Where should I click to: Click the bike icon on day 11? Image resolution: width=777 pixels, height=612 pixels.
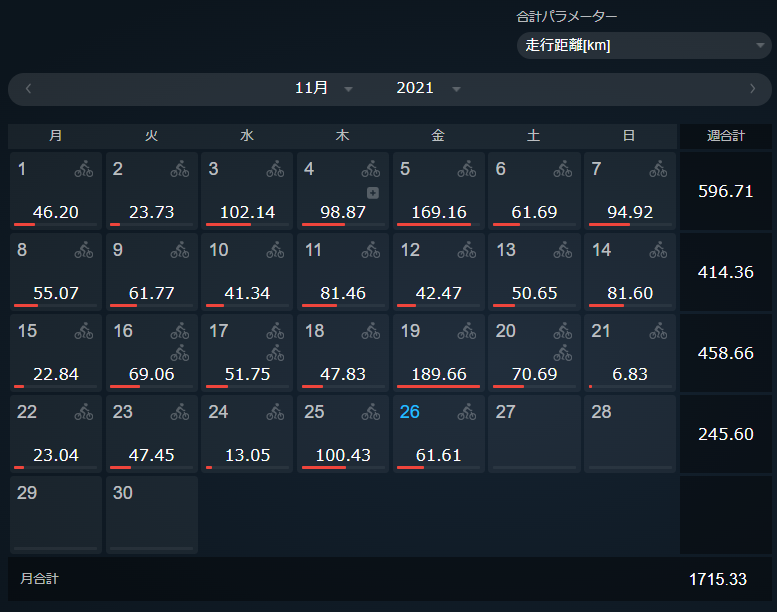[371, 250]
